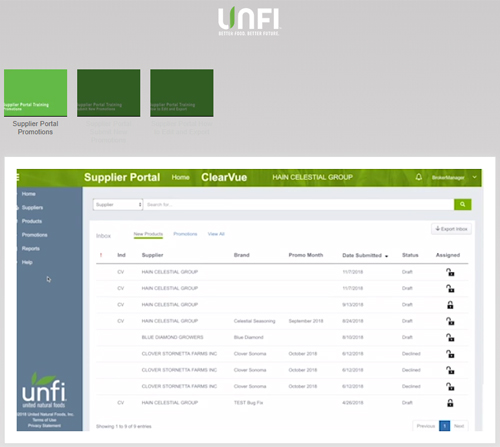The width and height of the screenshot is (500, 447).
Task: Sort by the Supplier column header
Action: tap(152, 255)
